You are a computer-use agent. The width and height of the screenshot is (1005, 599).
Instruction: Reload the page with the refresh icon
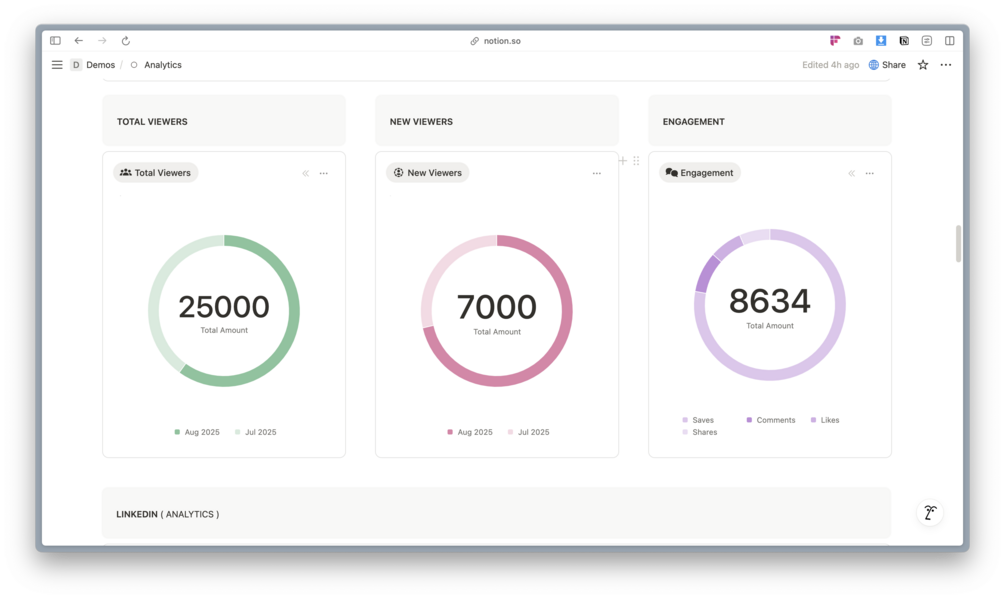point(126,40)
